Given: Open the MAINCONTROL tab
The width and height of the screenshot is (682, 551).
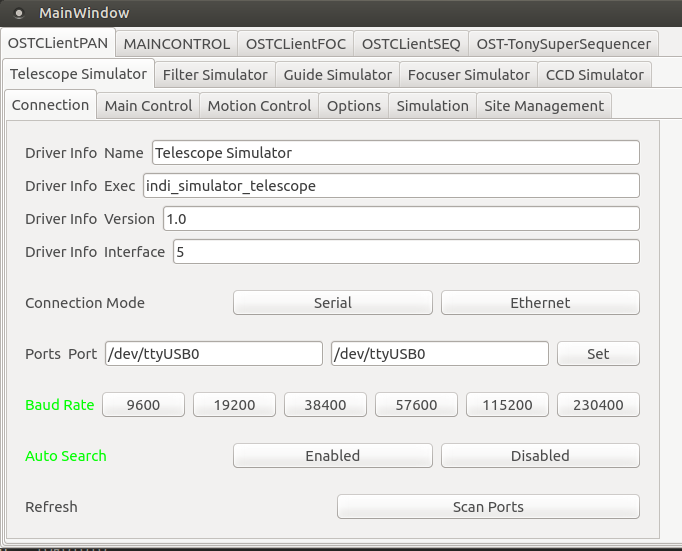Looking at the screenshot, I should 177,44.
